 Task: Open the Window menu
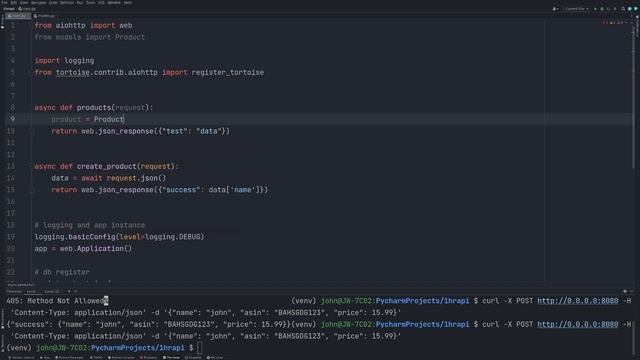click(114, 2)
